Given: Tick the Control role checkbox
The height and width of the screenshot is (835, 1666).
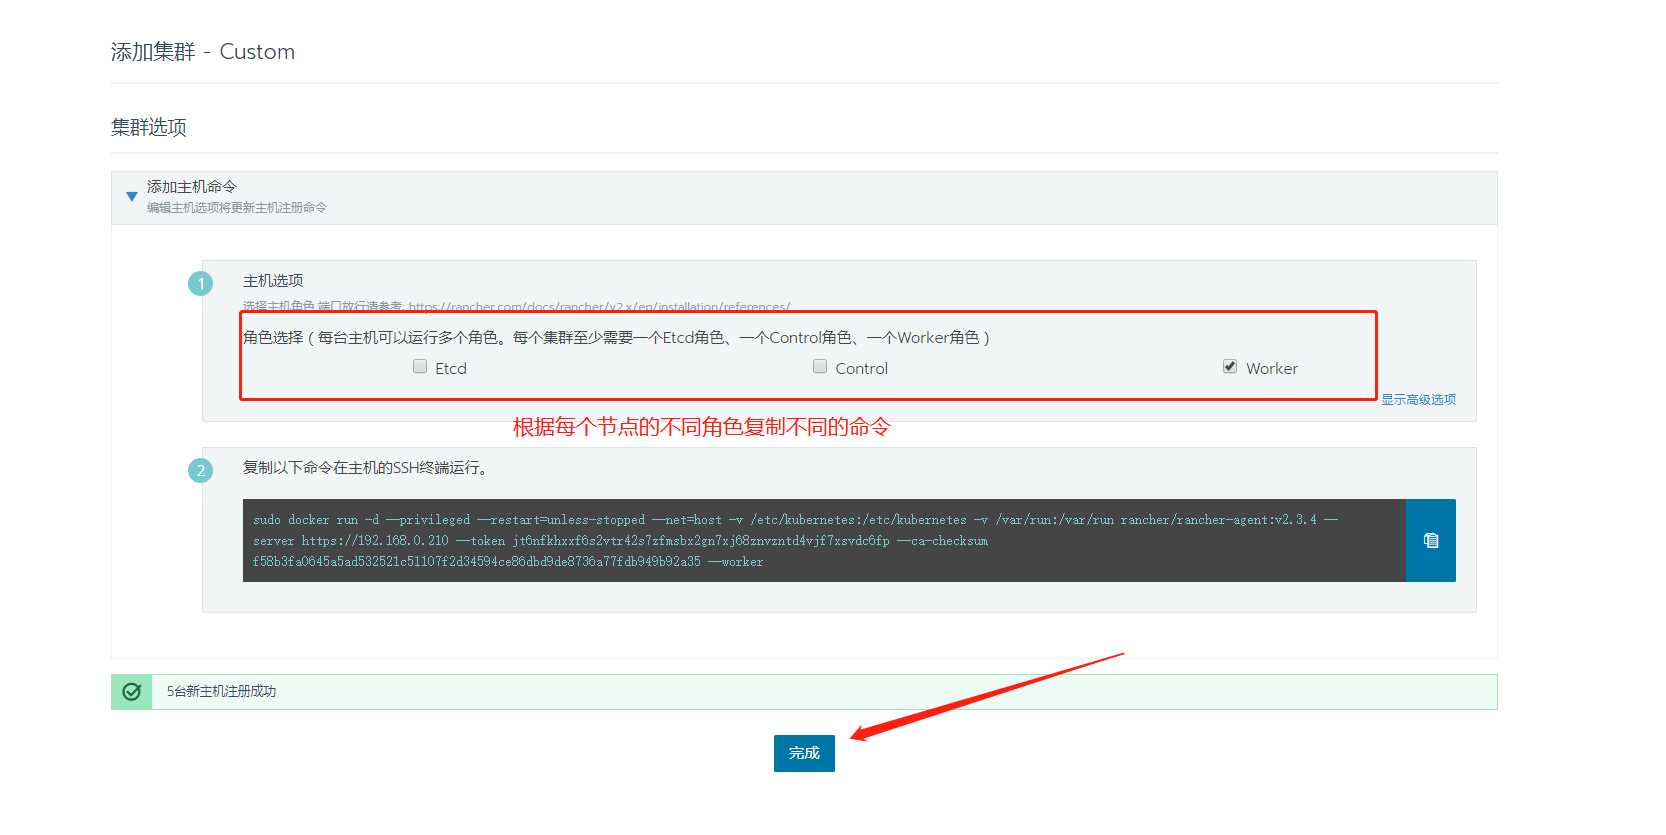Looking at the screenshot, I should (x=820, y=367).
